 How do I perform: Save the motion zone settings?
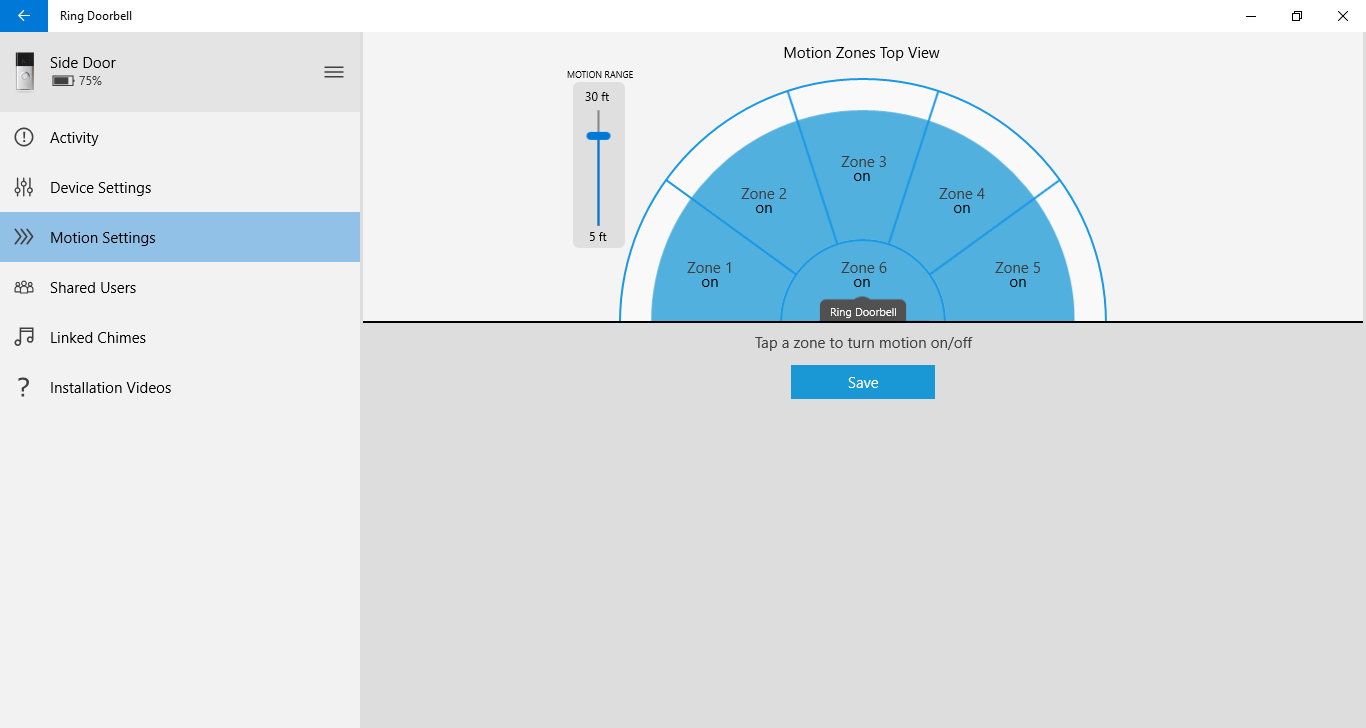coord(863,382)
